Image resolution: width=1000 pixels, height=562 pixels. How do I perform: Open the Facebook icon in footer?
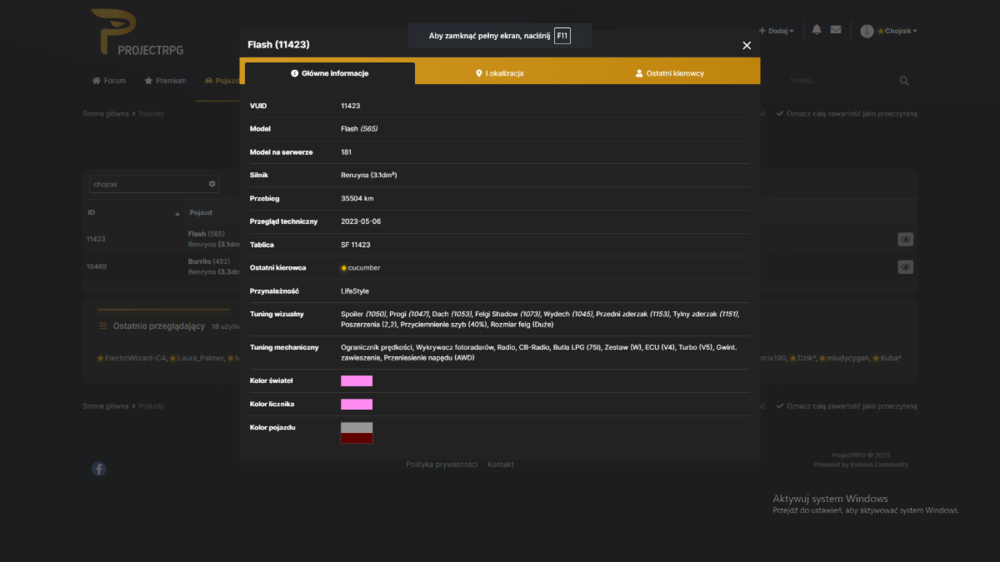click(x=99, y=469)
